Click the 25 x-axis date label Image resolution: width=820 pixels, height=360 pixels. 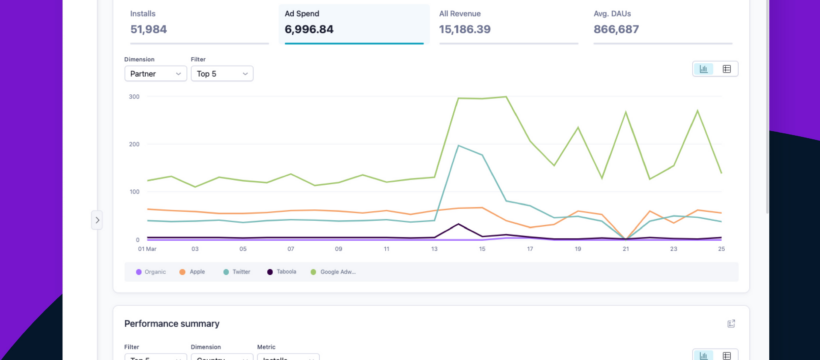[721, 249]
